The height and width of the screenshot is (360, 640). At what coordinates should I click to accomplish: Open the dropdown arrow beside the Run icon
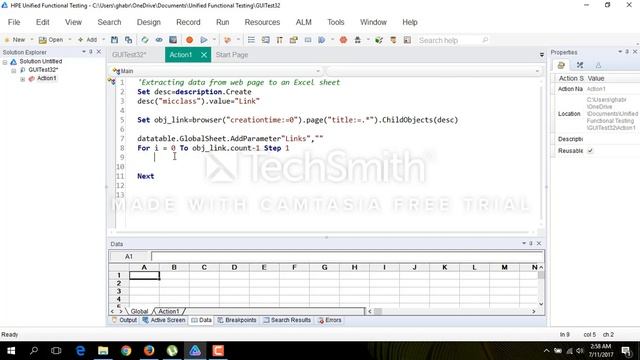214,40
